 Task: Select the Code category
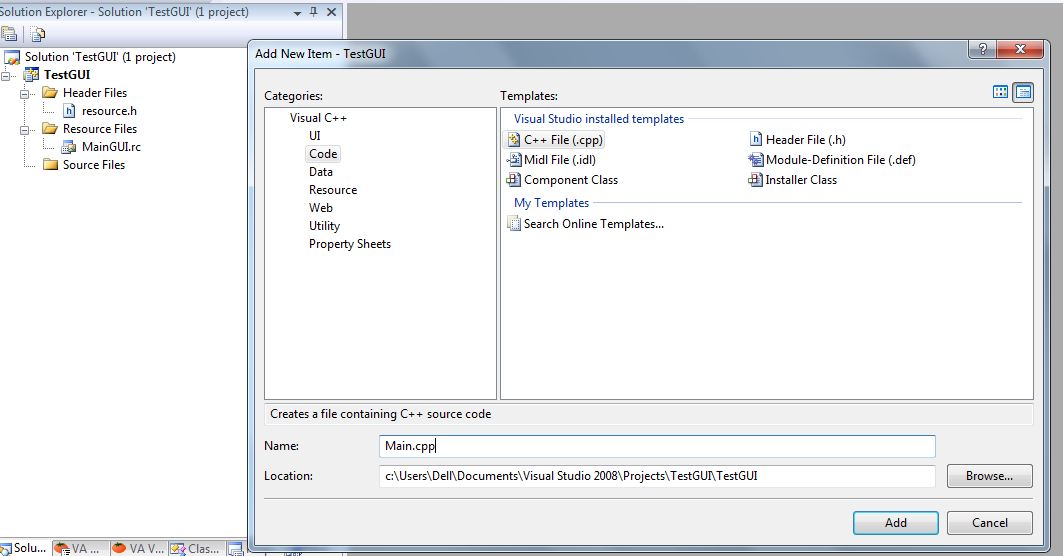(x=323, y=154)
